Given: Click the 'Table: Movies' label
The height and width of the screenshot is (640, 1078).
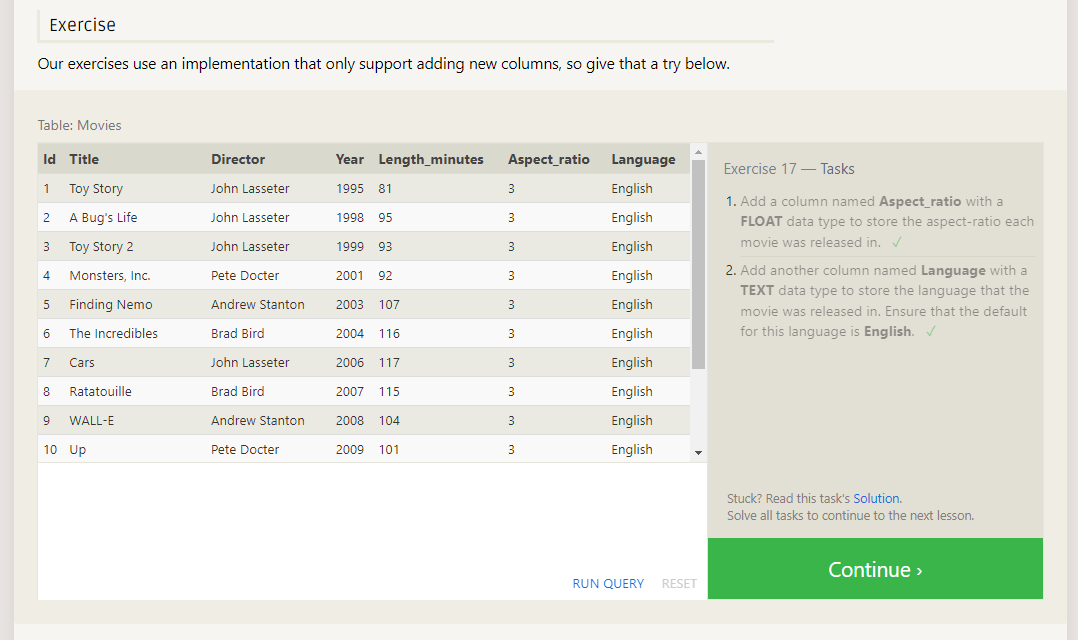Looking at the screenshot, I should tap(79, 125).
